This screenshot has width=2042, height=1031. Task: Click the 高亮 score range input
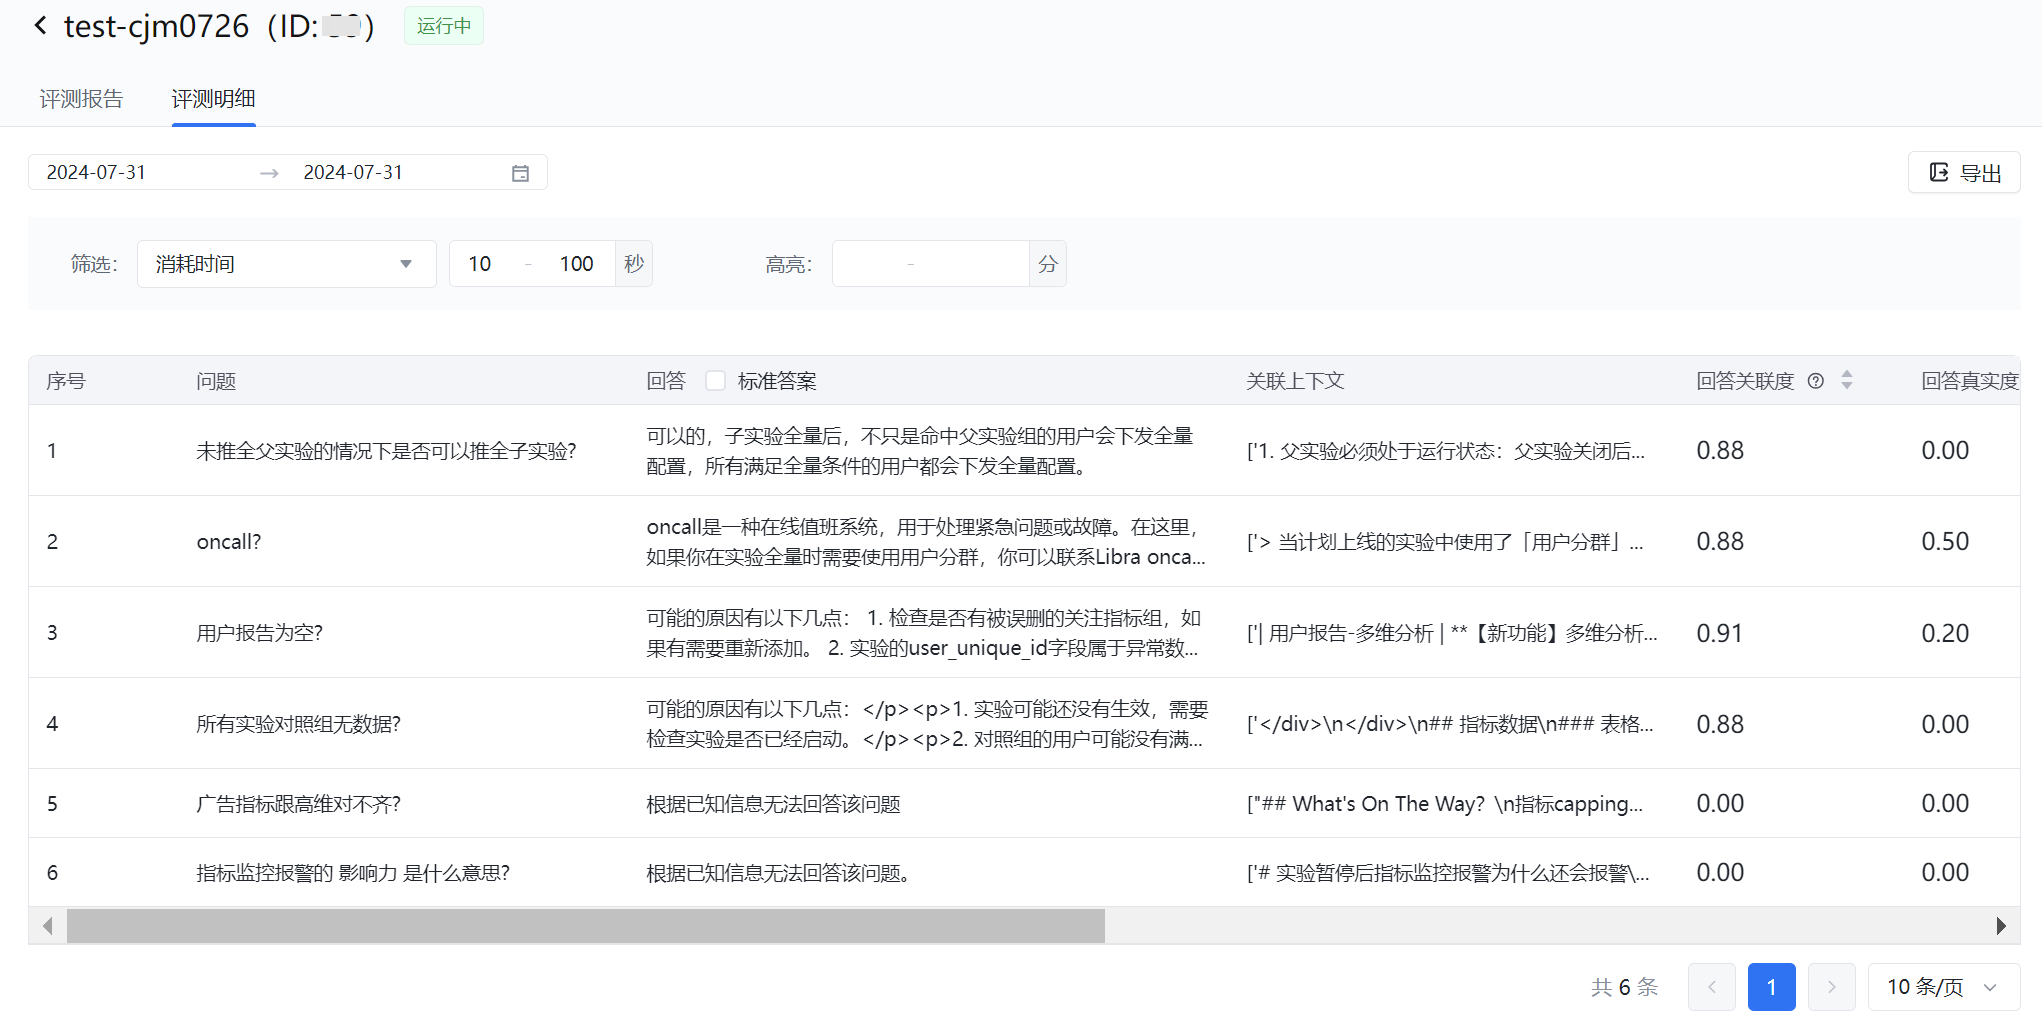(930, 264)
